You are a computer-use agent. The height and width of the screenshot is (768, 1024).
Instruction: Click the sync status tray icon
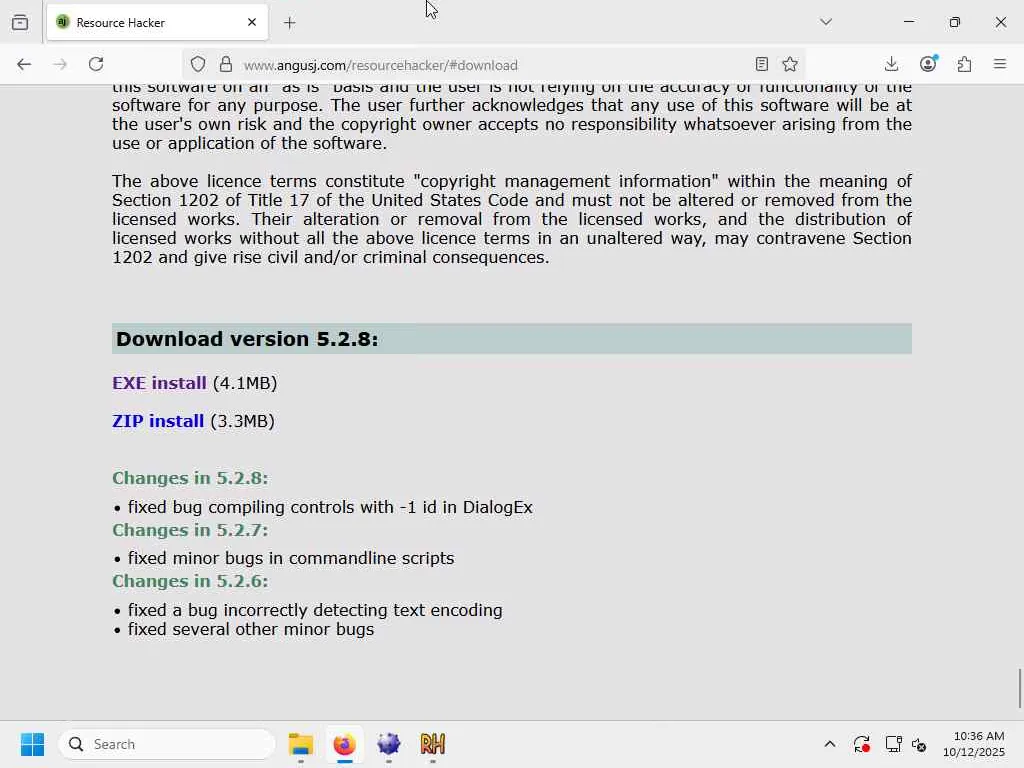(x=861, y=744)
